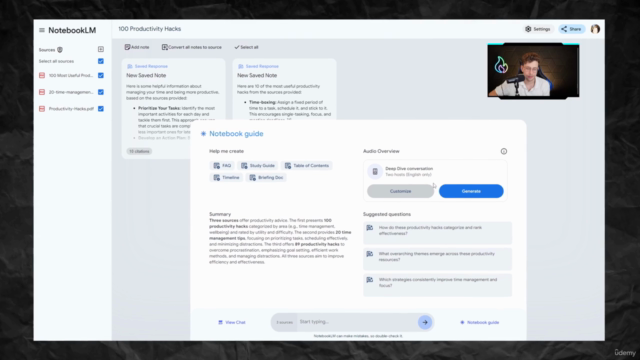
Task: Click Customize audio overview
Action: (x=400, y=191)
